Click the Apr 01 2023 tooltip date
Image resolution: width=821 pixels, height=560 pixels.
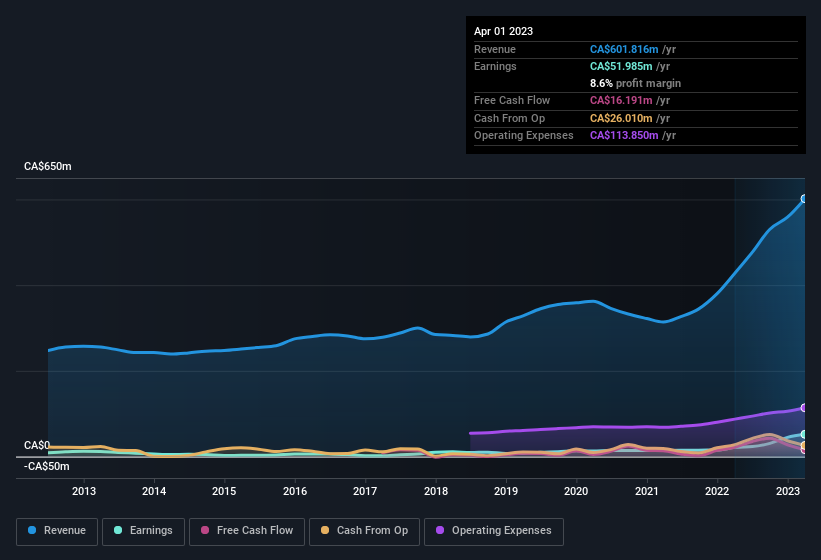coord(503,31)
